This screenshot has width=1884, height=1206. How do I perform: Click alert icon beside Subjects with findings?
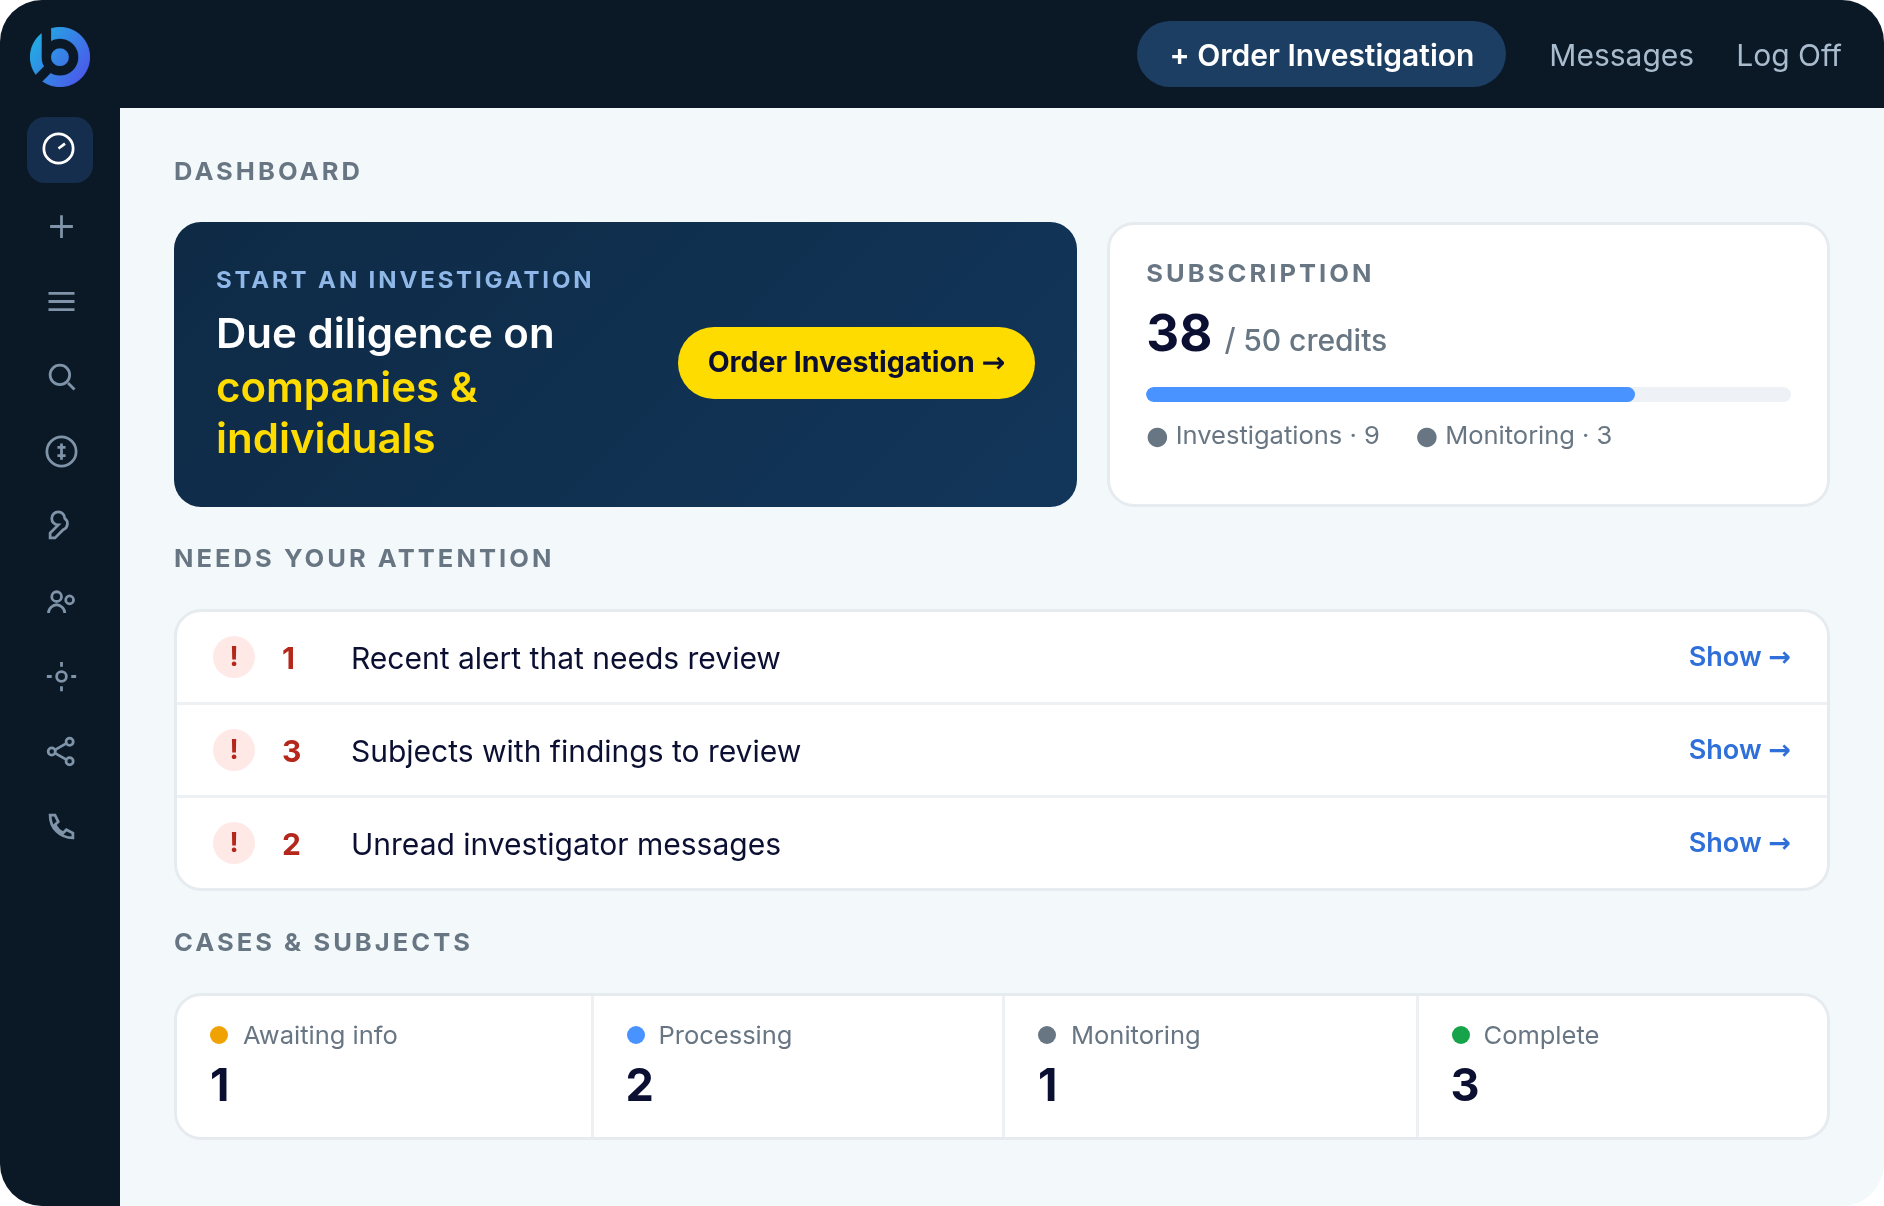(234, 750)
